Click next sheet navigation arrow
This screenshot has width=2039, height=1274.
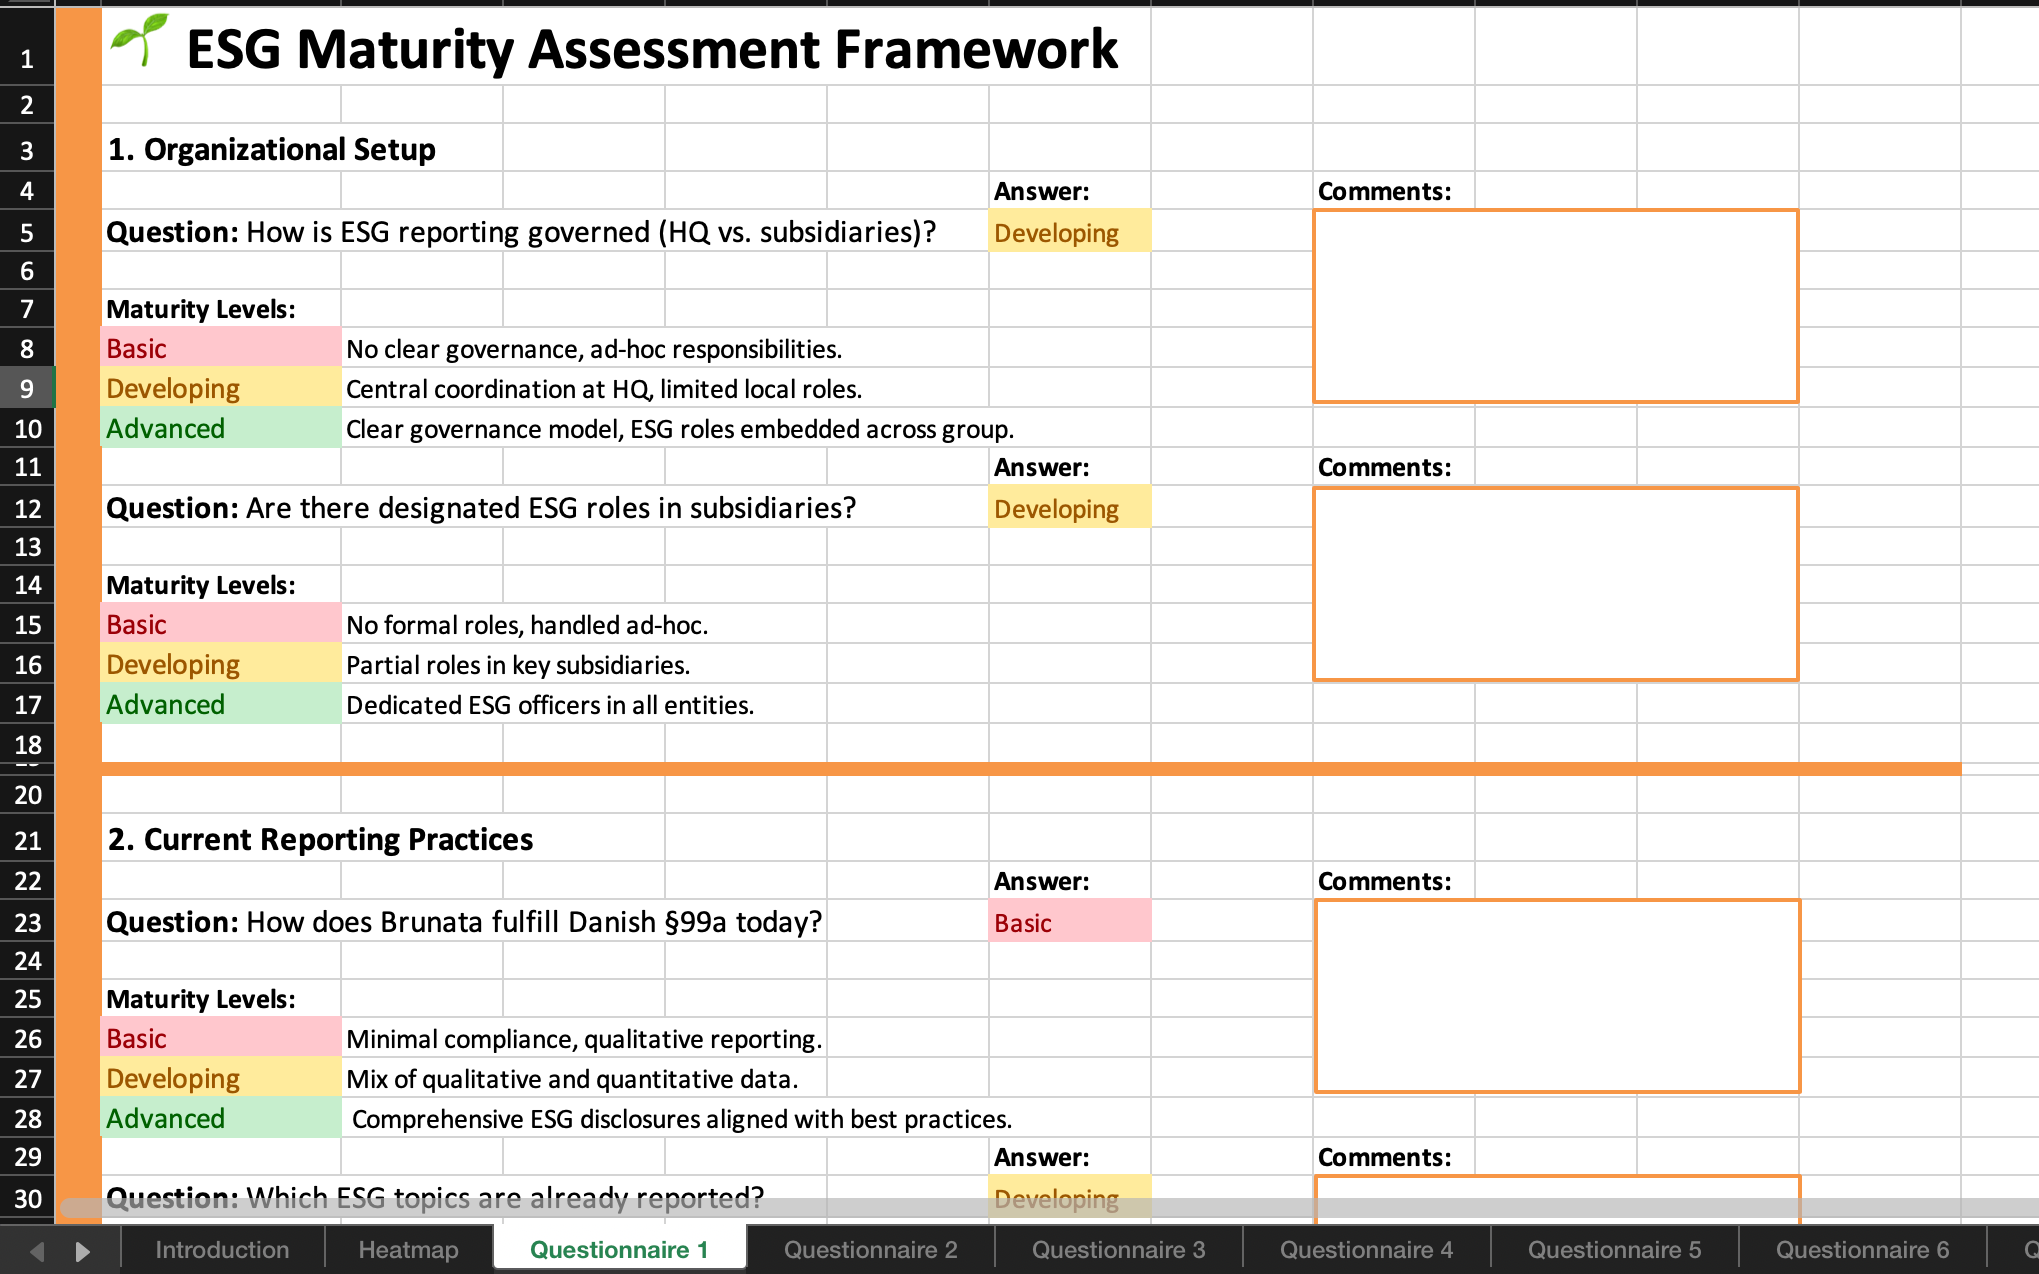pyautogui.click(x=83, y=1251)
